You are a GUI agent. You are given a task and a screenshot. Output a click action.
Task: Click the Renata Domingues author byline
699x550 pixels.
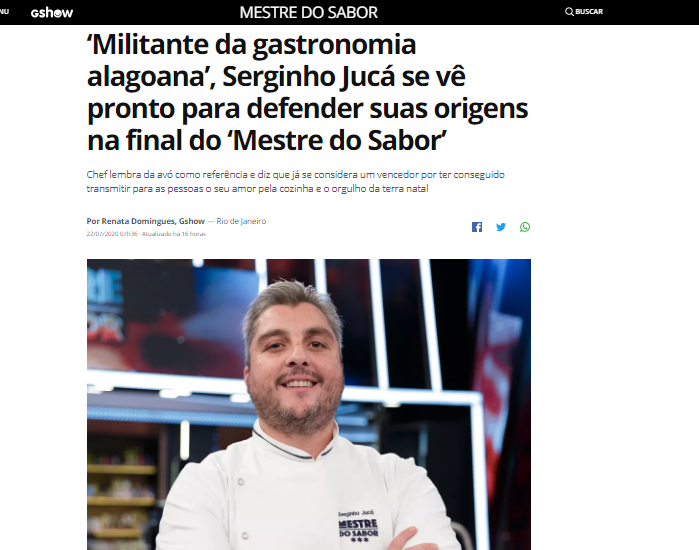point(145,221)
